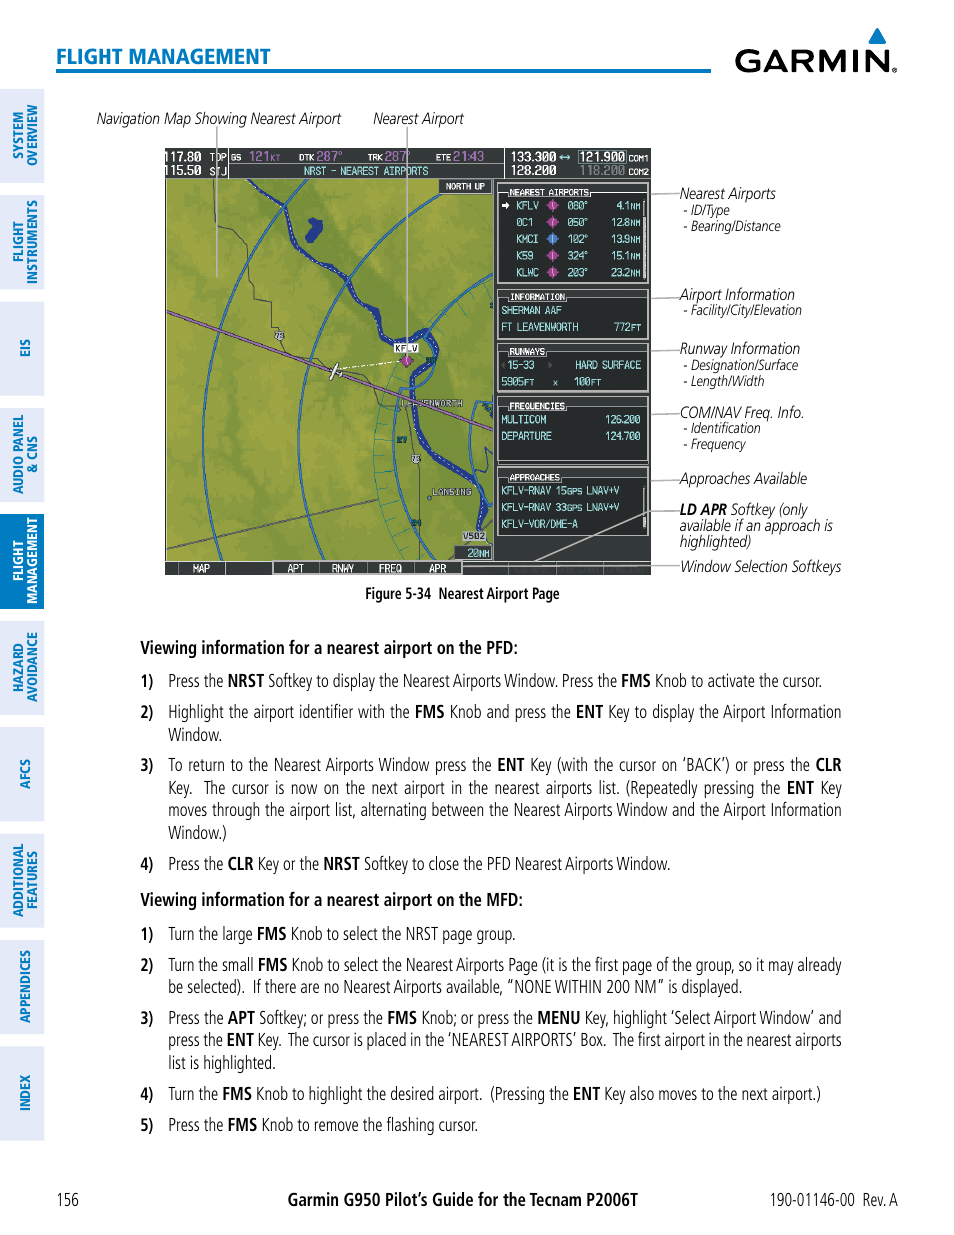Click the boxed standby frequency 121.900
This screenshot has width=954, height=1235.
click(x=603, y=157)
